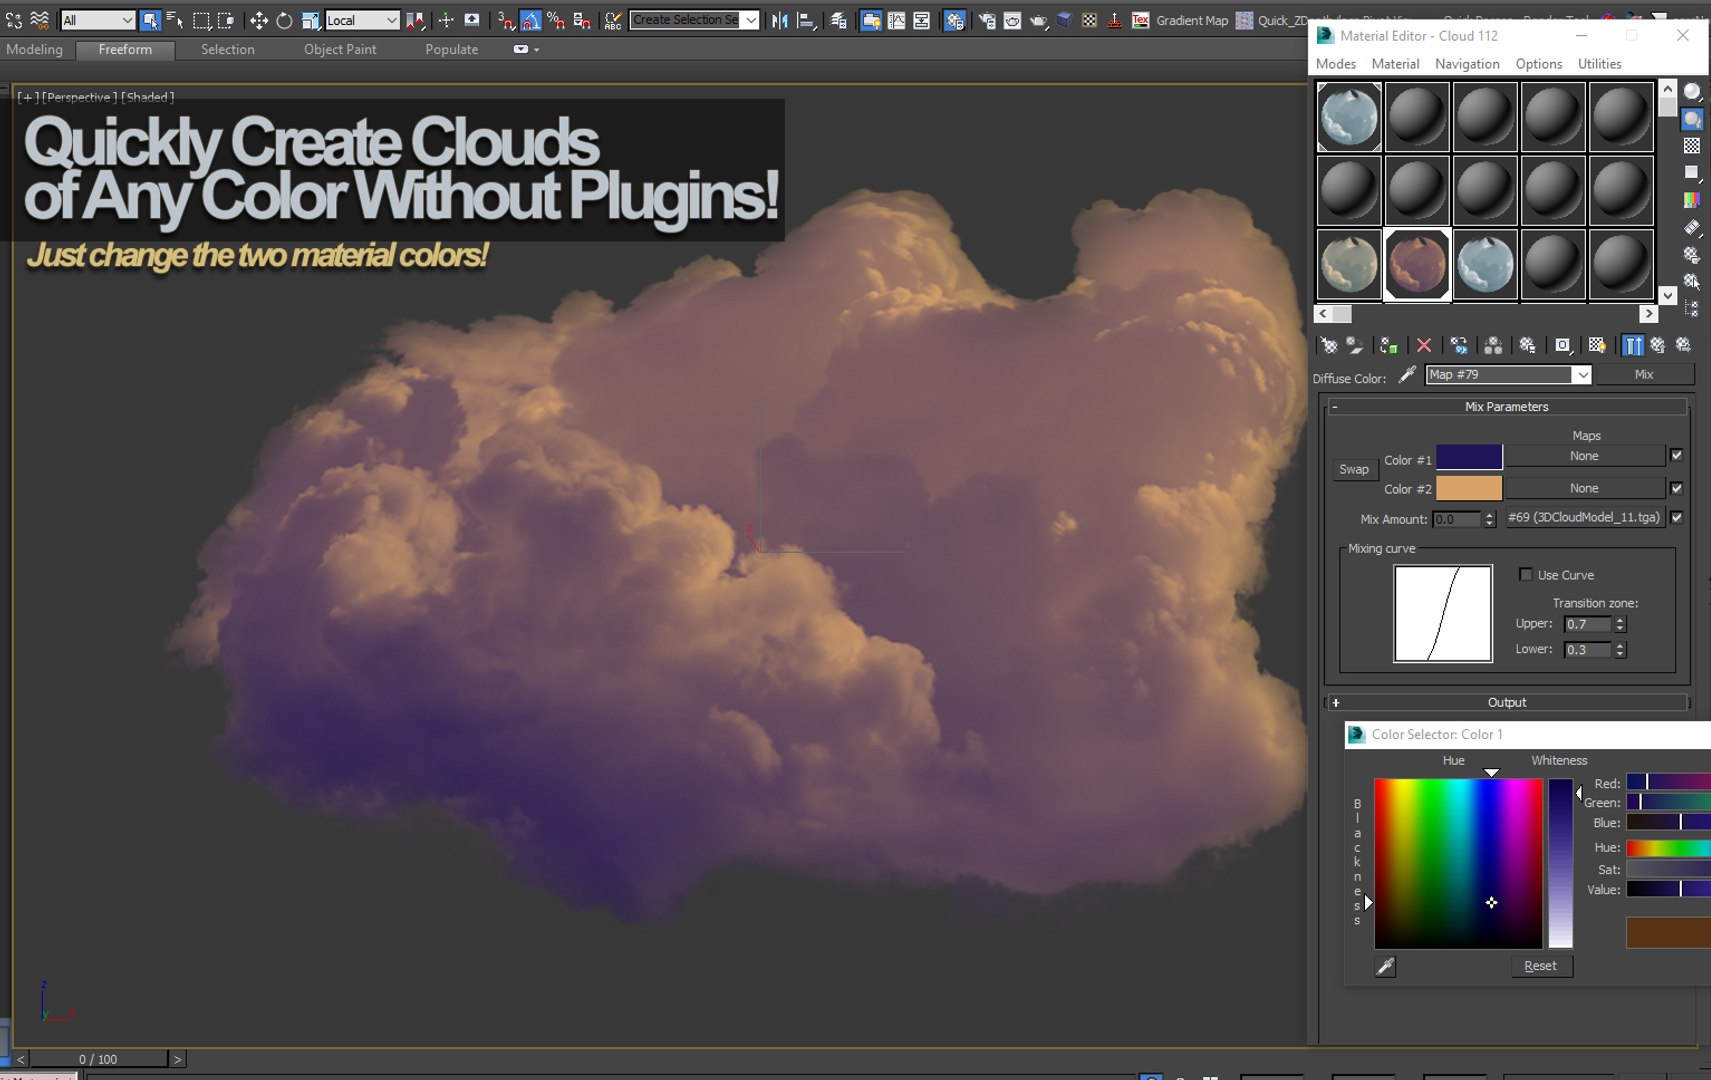Click the Upper transition zone field
The image size is (1711, 1080).
(x=1587, y=624)
